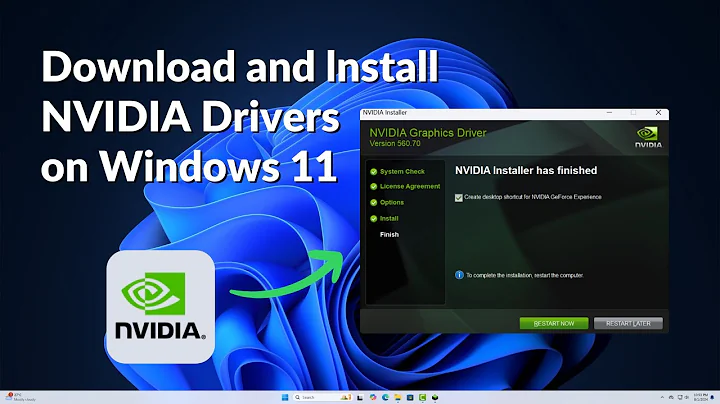Open the weather widget on the taskbar
This screenshot has width=720, height=404.
19,397
